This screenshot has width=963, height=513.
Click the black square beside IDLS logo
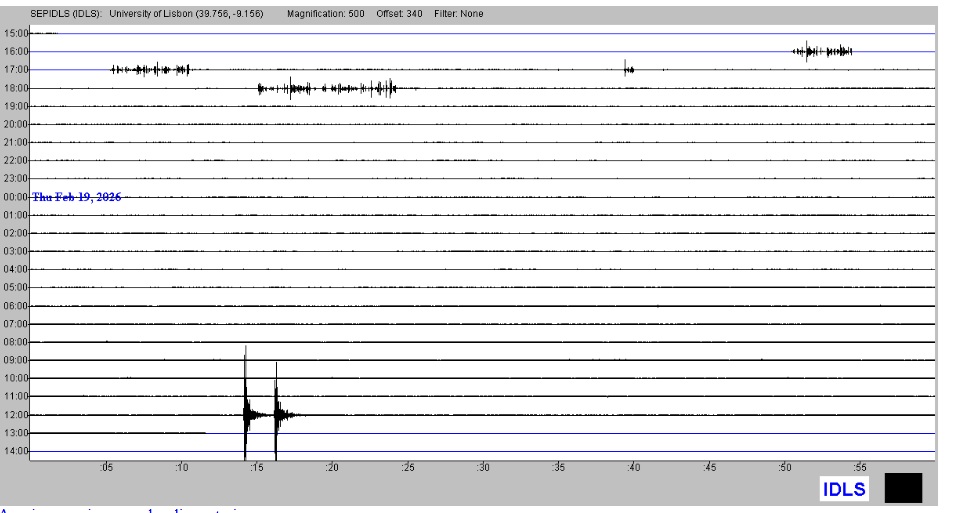point(903,488)
